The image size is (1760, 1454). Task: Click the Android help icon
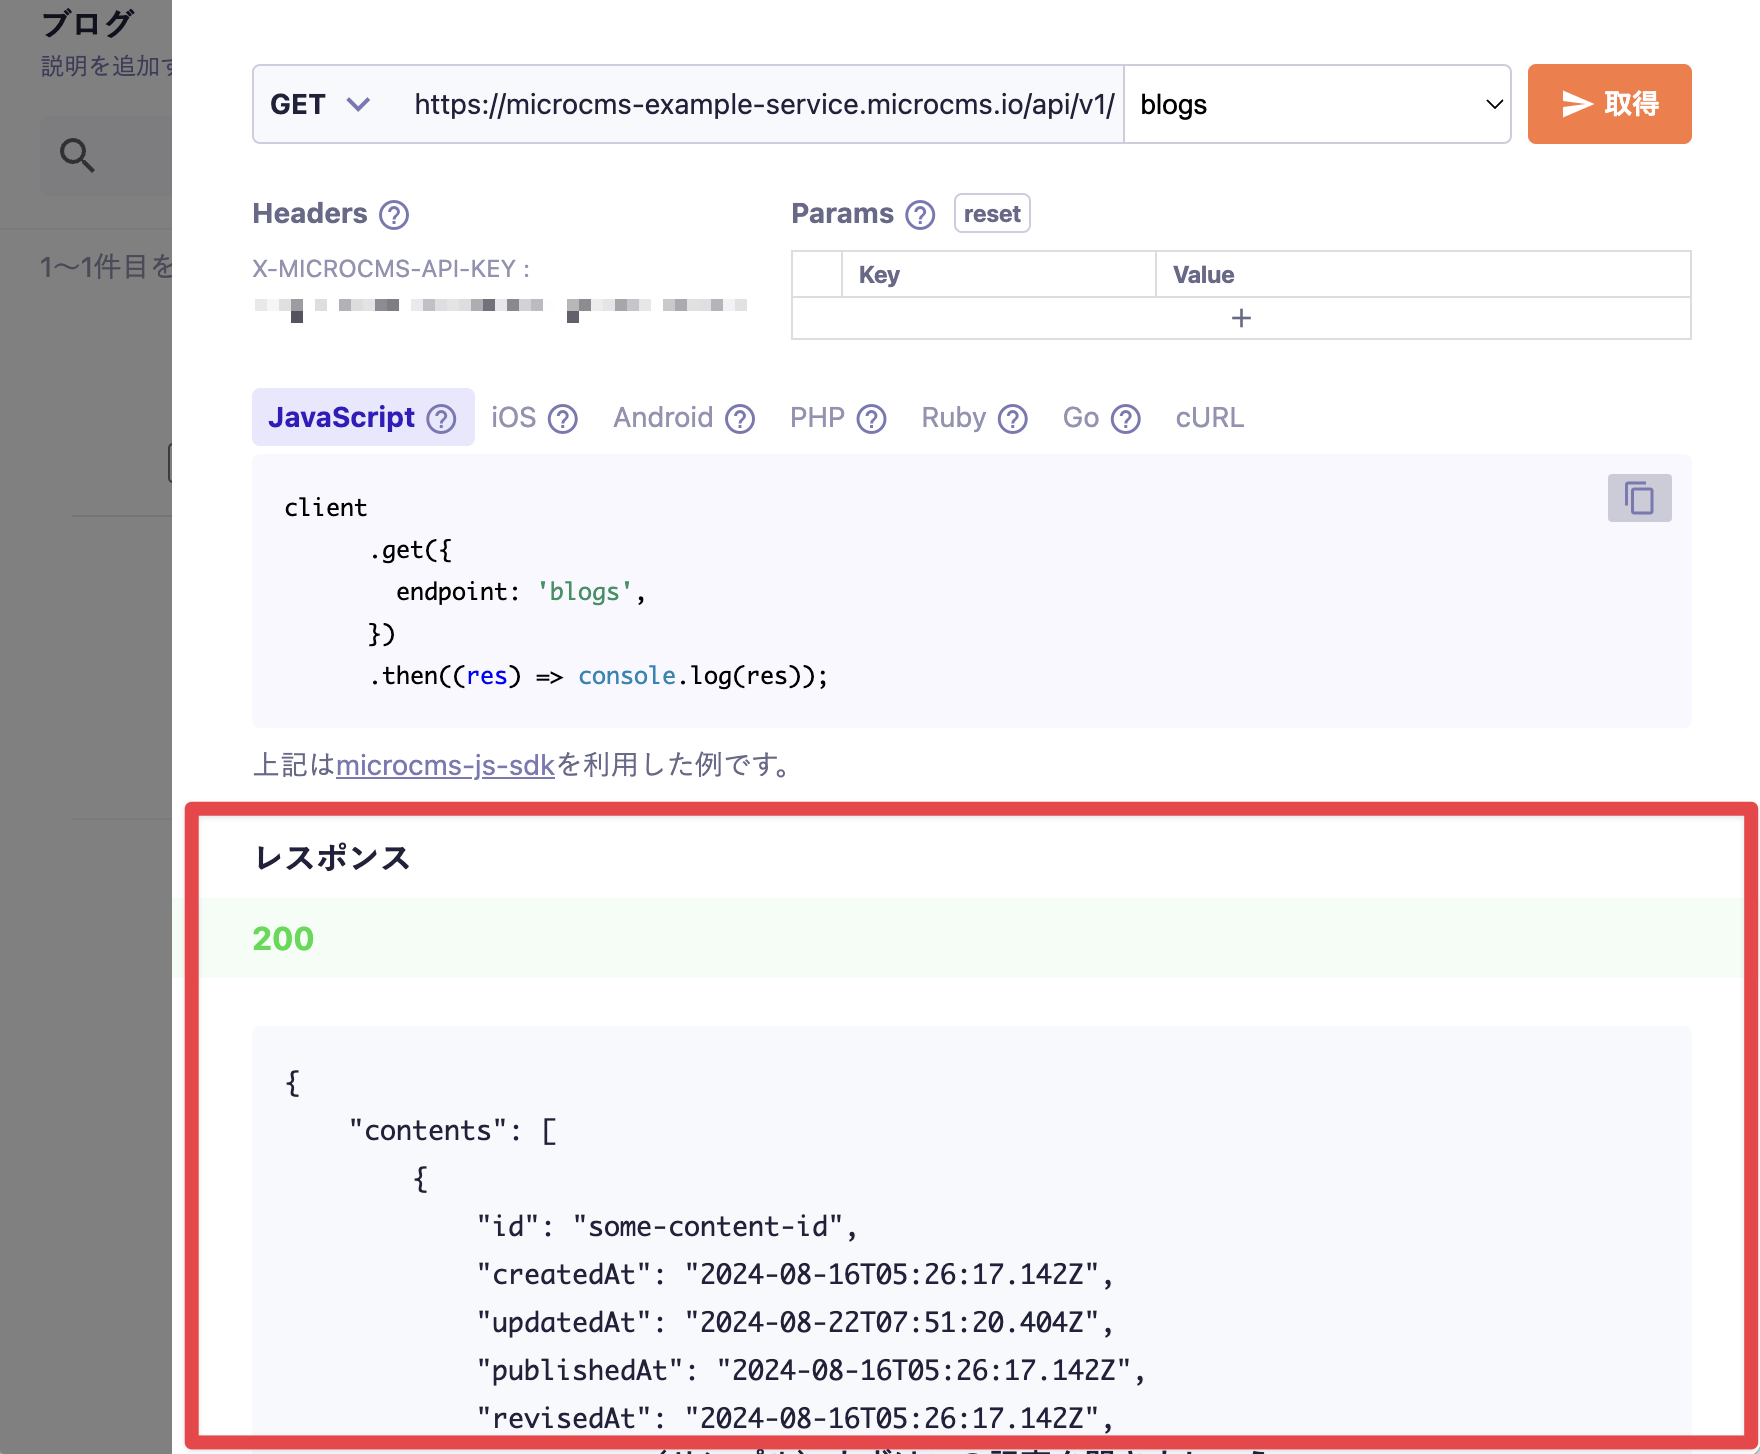click(740, 419)
